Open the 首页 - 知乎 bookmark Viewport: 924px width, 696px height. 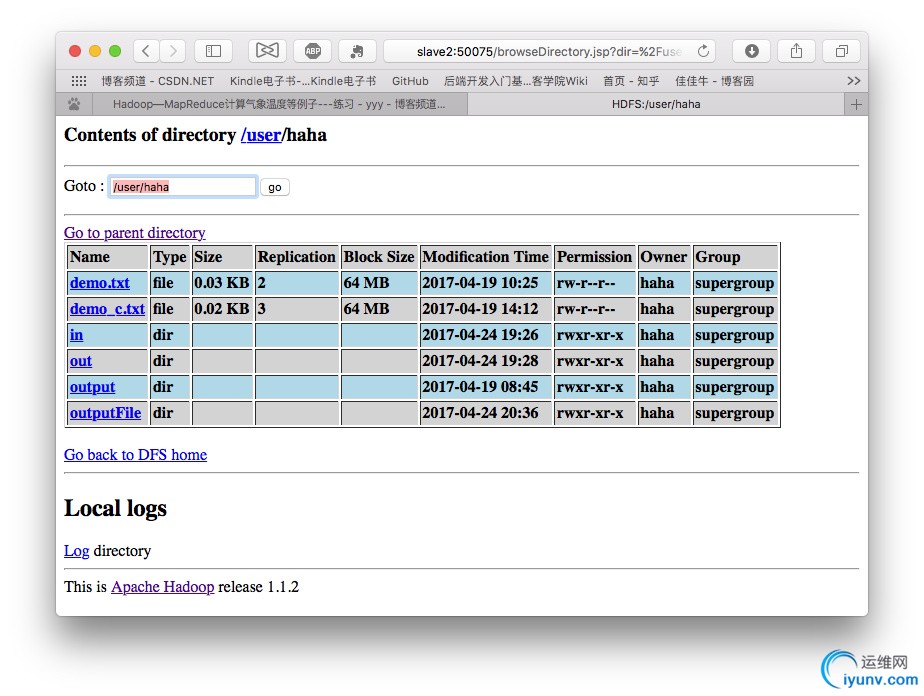tap(631, 81)
